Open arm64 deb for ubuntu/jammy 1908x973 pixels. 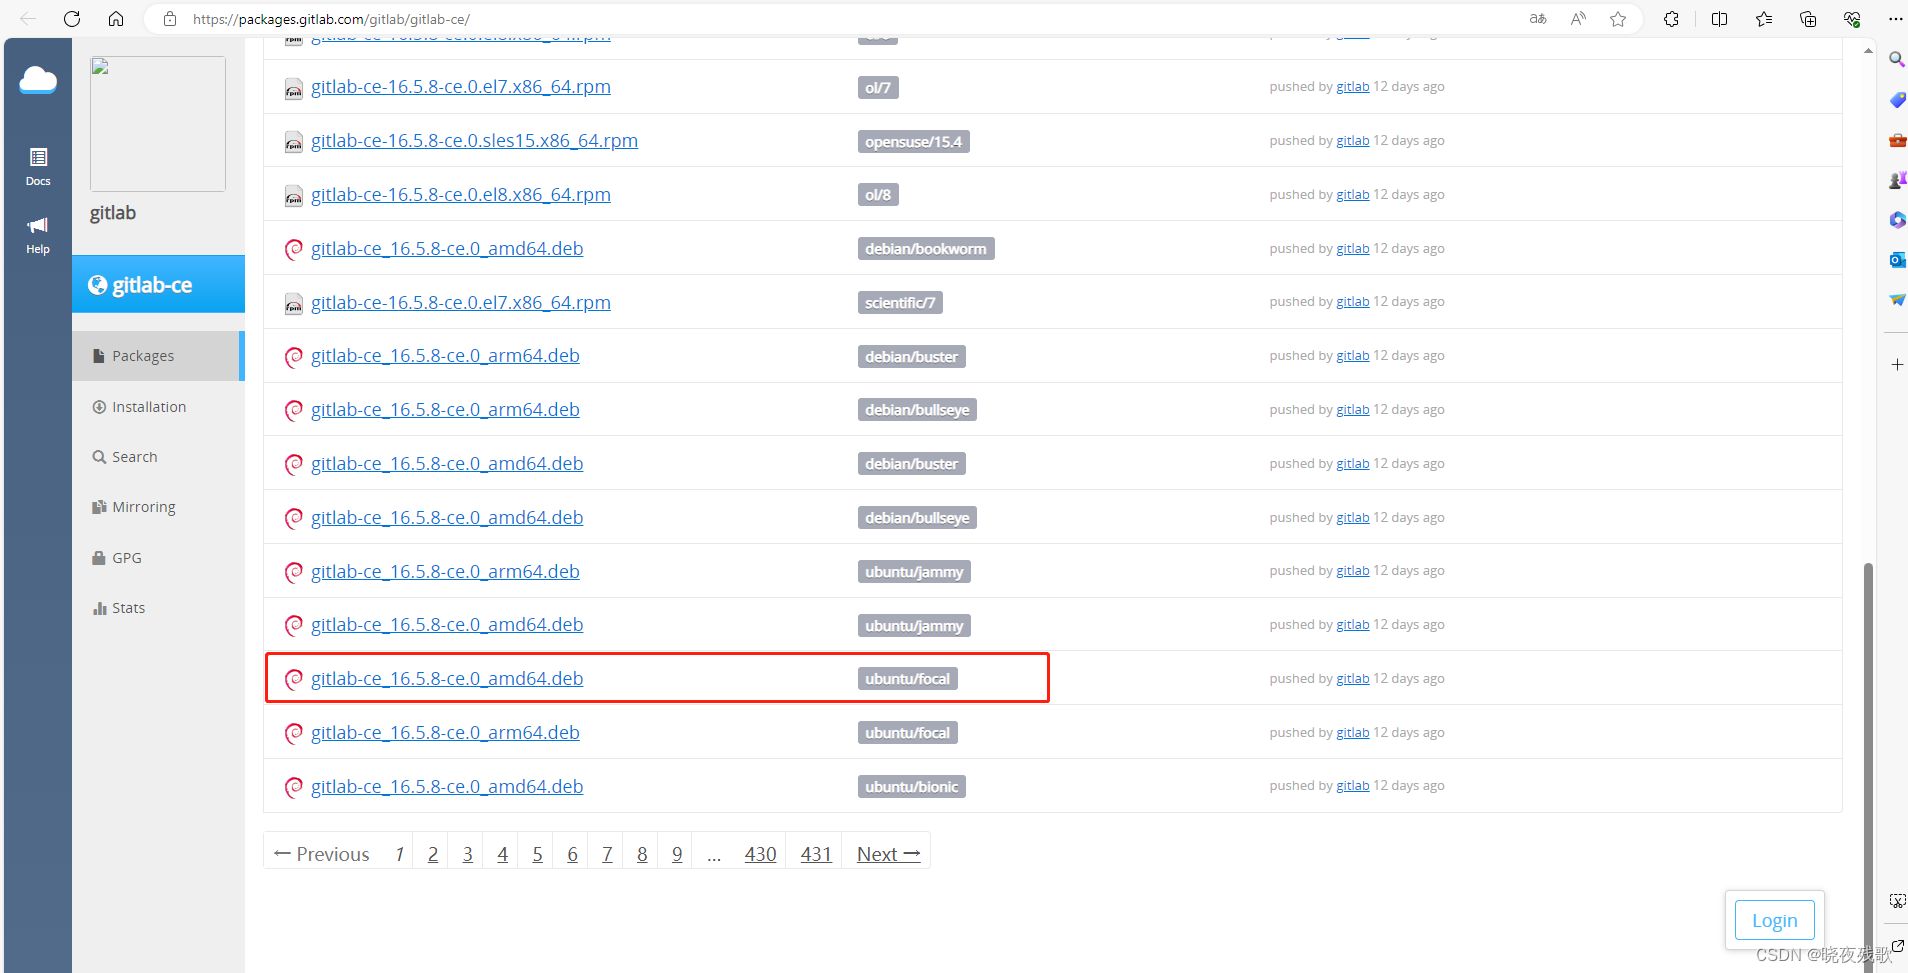click(x=445, y=572)
